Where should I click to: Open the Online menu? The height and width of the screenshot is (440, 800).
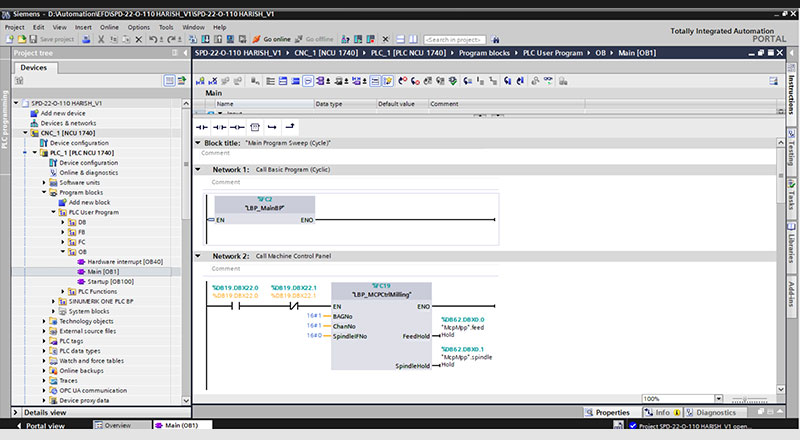(109, 27)
